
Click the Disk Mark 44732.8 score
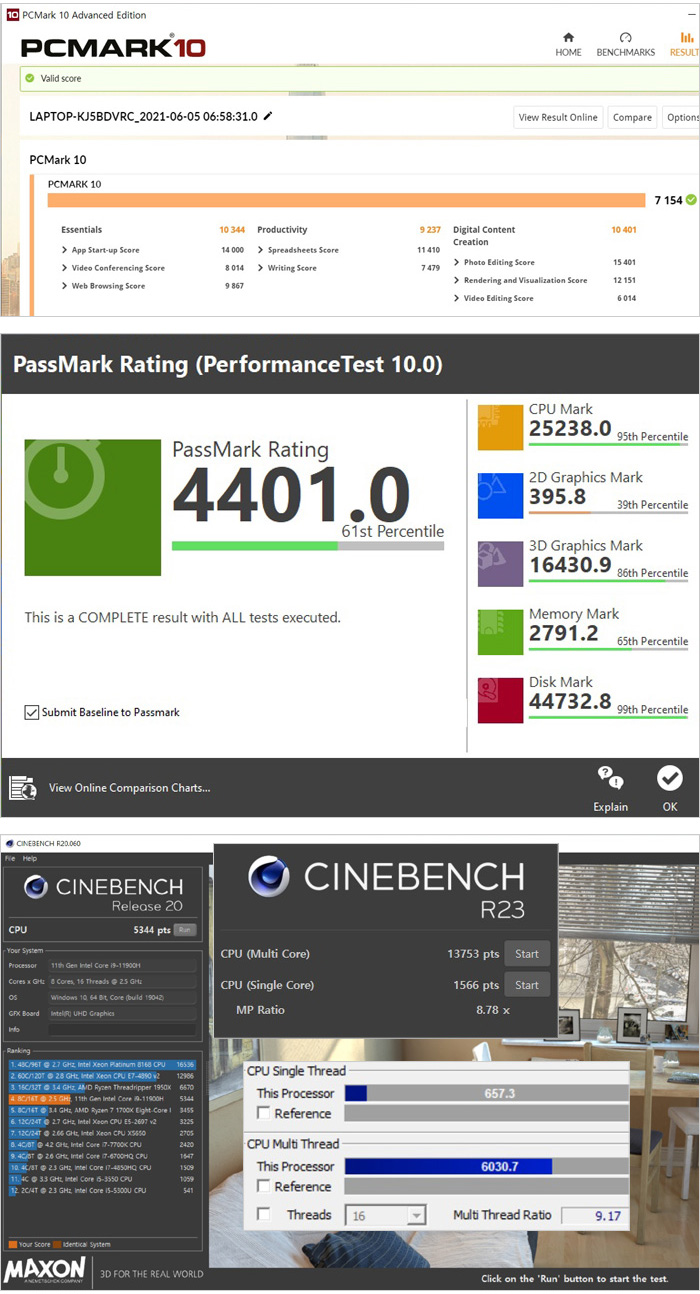570,701
